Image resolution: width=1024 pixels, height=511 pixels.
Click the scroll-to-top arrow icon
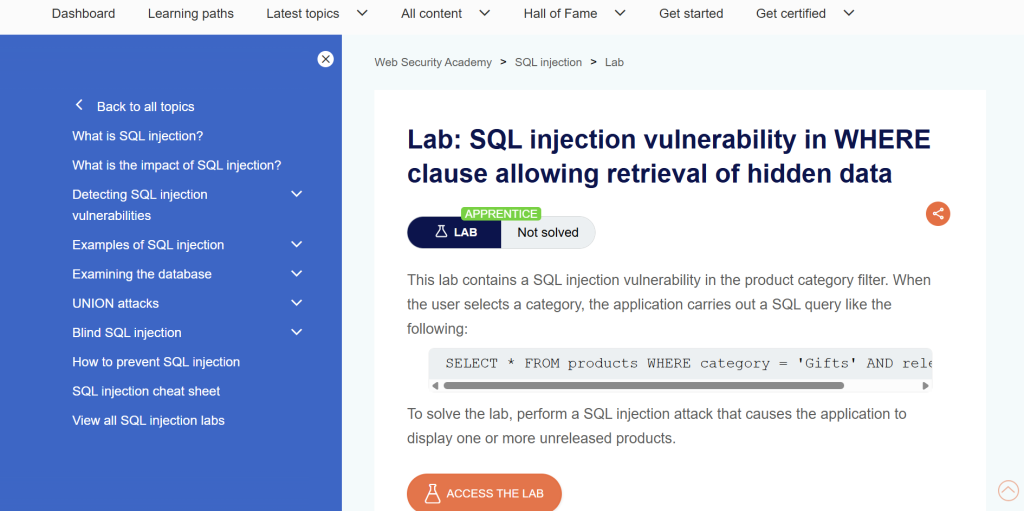[x=1008, y=490]
